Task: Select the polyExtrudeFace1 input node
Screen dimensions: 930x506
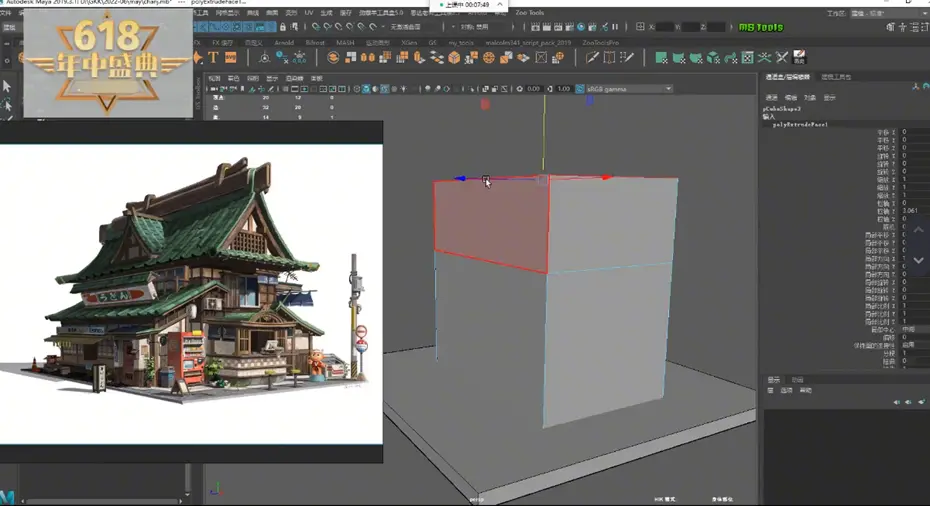Action: click(x=800, y=125)
